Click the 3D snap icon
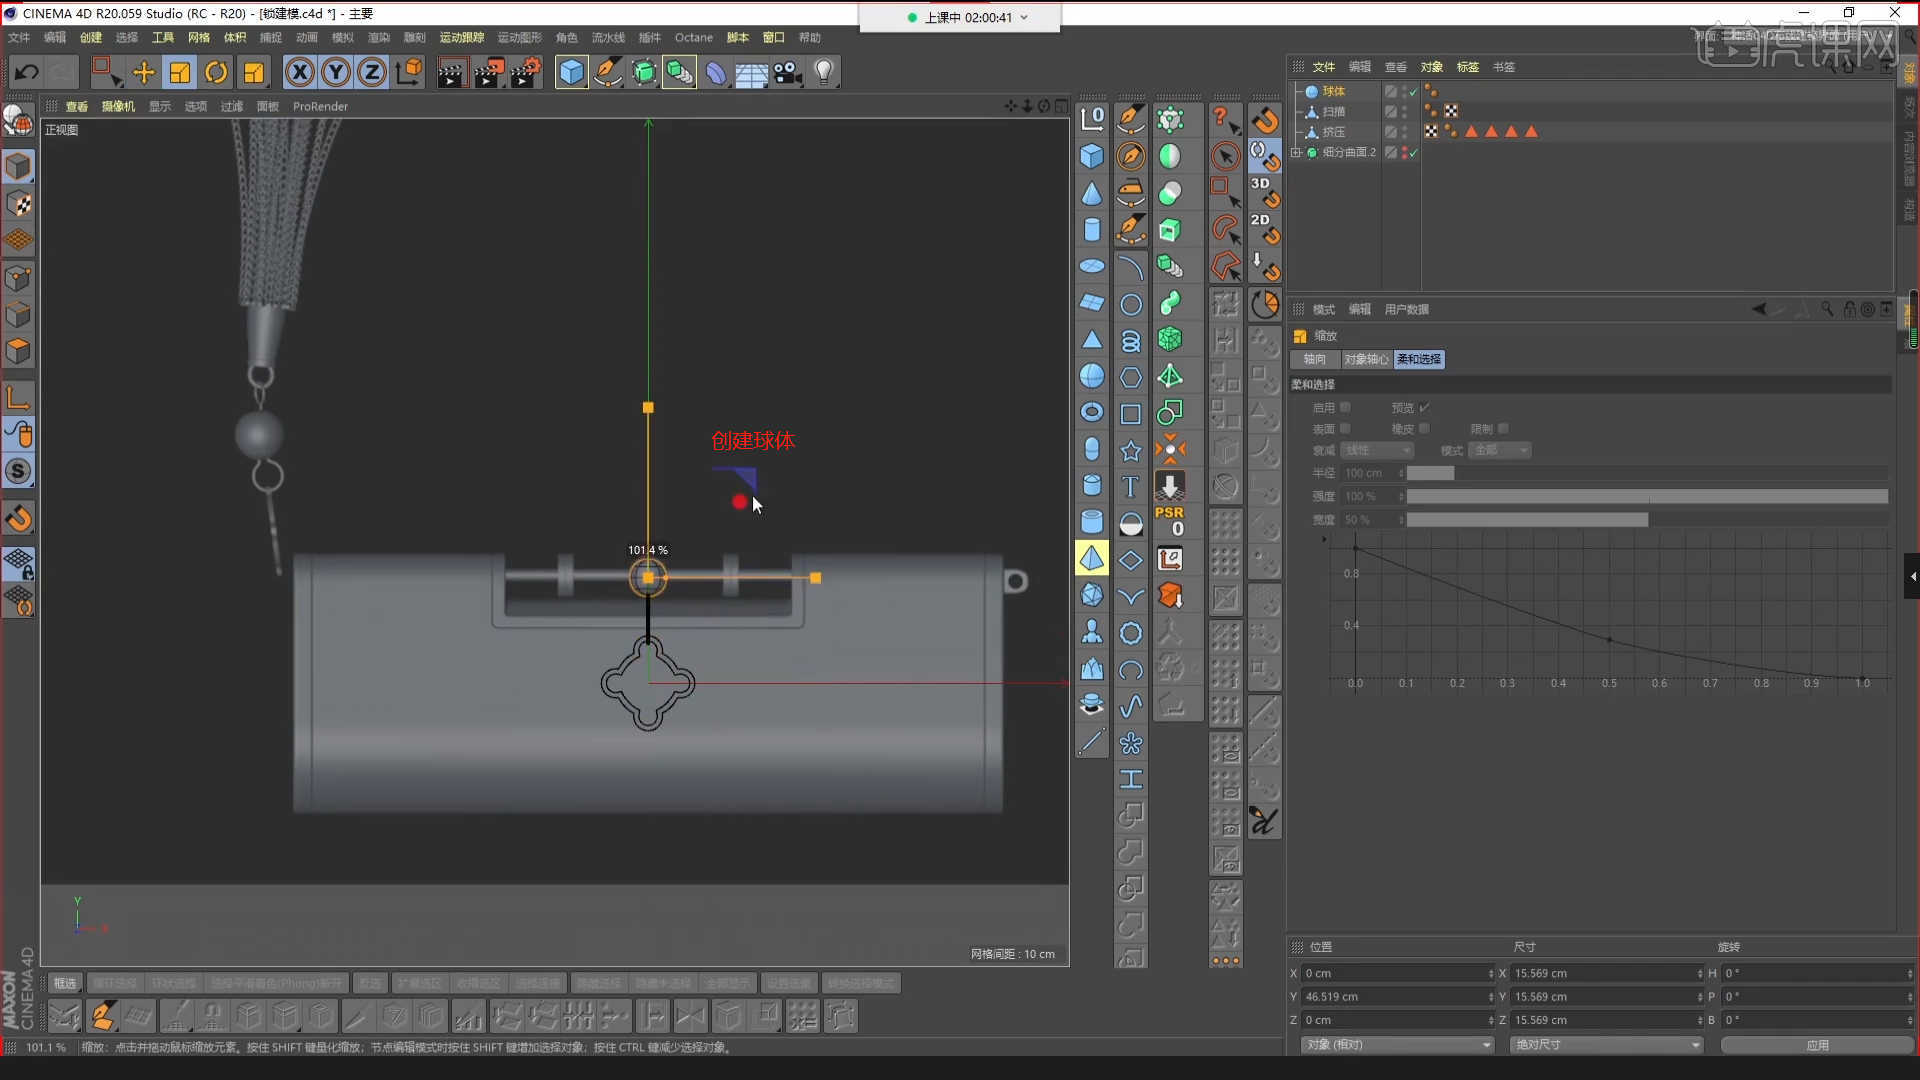The height and width of the screenshot is (1080, 1920). click(x=1264, y=191)
